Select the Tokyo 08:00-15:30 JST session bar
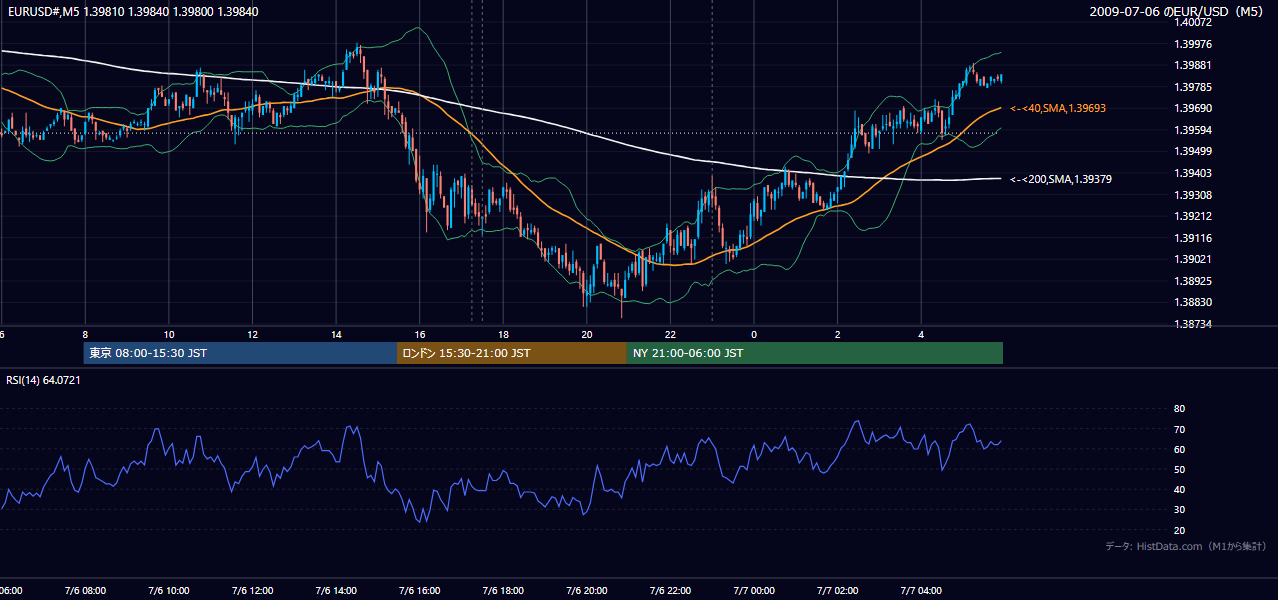The width and height of the screenshot is (1278, 600). [240, 353]
